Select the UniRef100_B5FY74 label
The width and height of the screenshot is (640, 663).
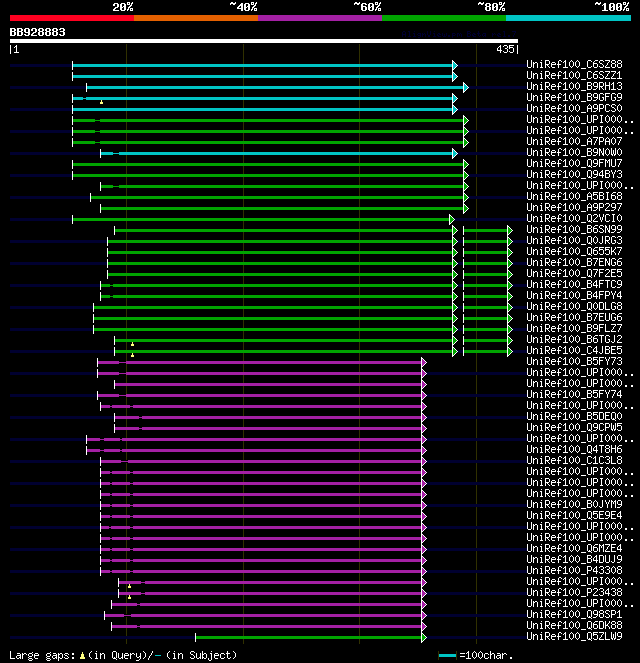click(574, 394)
